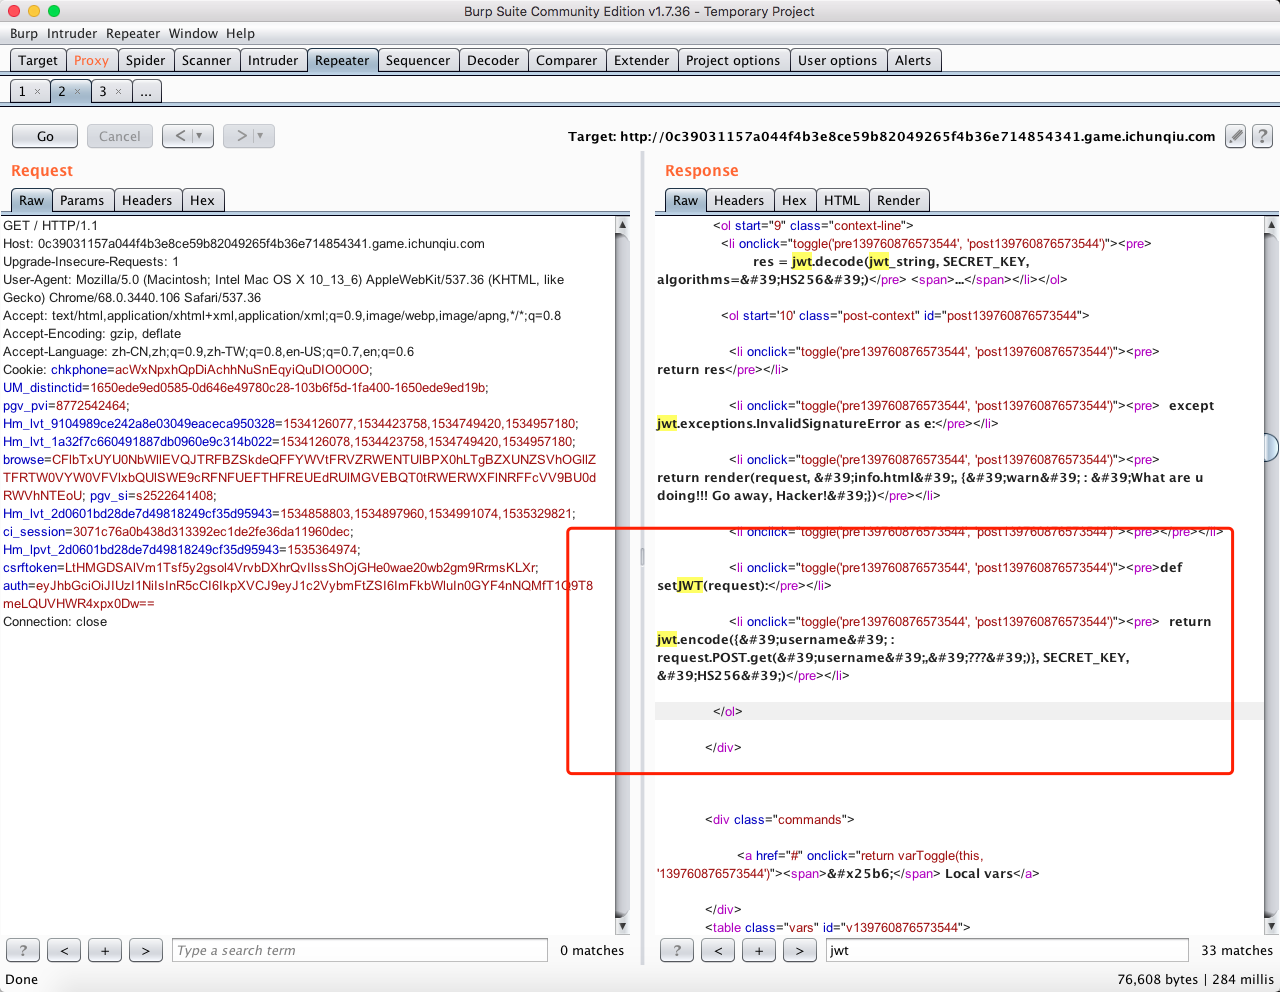1280x992 pixels.
Task: Open the Burp menu
Action: [x=24, y=33]
